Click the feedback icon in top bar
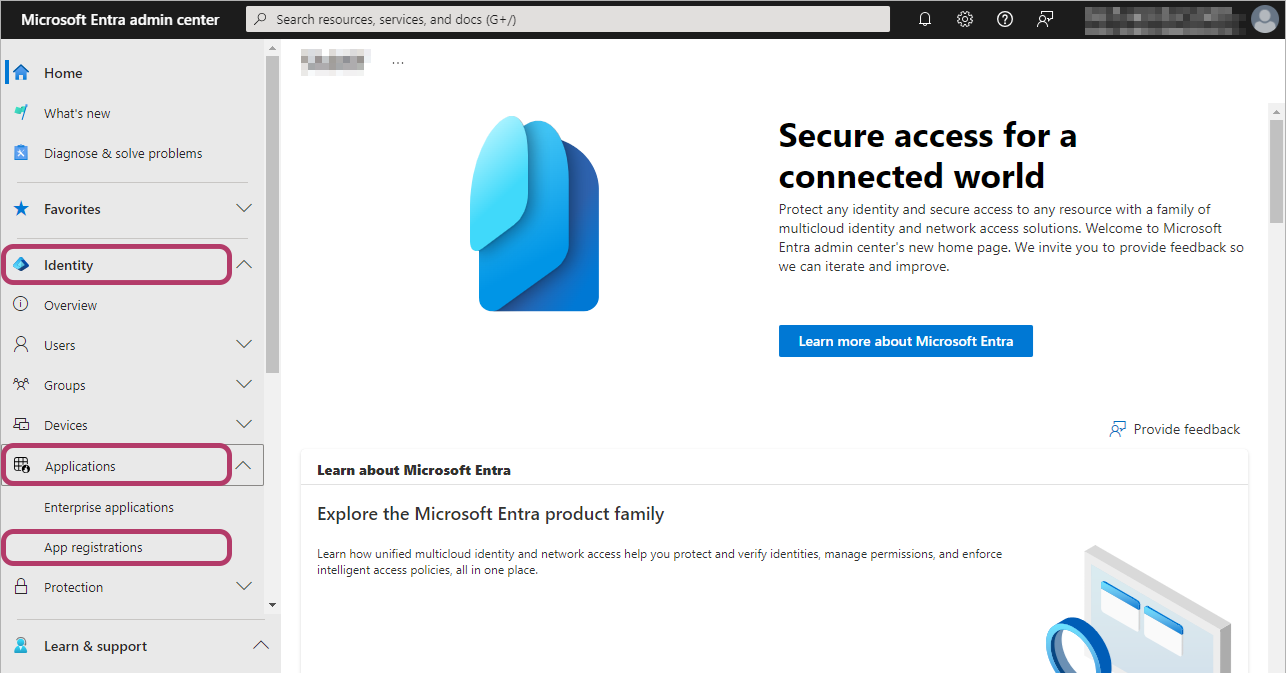Image resolution: width=1286 pixels, height=673 pixels. coord(1045,19)
